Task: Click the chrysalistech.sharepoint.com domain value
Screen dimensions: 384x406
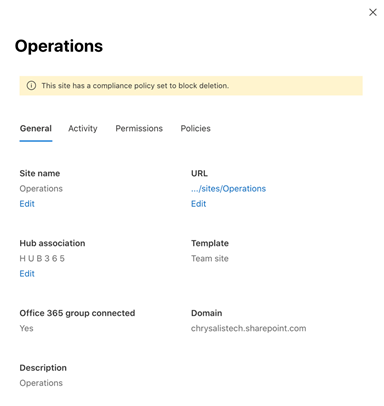Action: pyautogui.click(x=248, y=328)
